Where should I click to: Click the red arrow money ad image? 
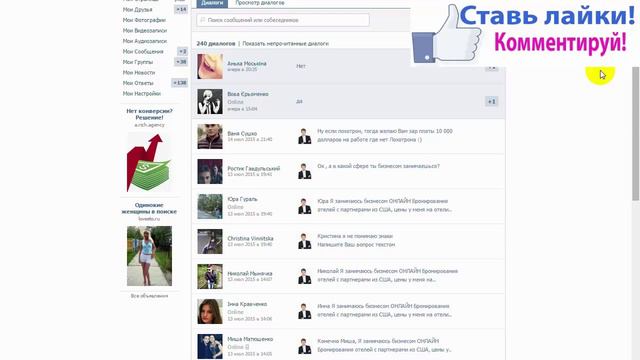tap(149, 162)
